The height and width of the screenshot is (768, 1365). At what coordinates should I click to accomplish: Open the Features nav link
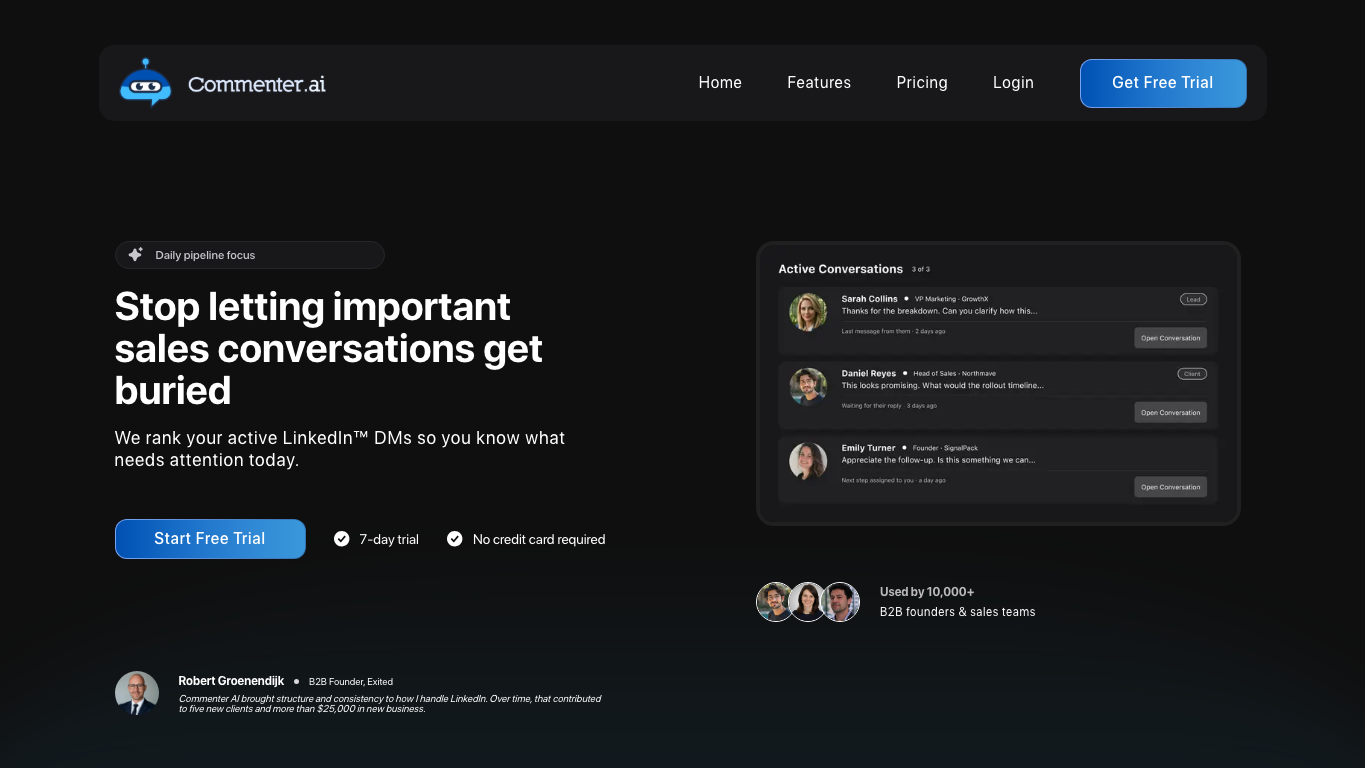[x=819, y=83]
